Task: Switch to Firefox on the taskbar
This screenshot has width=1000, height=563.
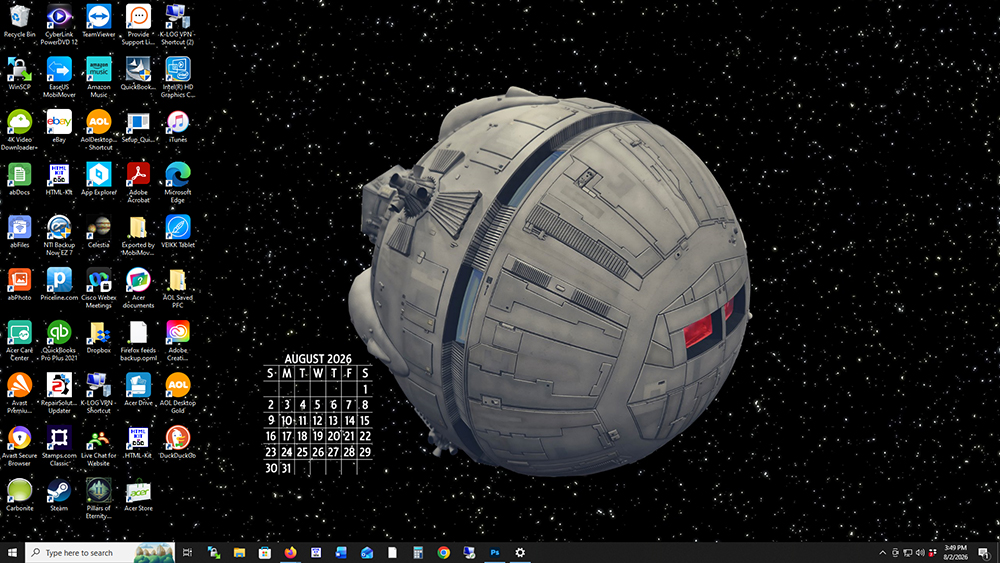Action: [x=290, y=553]
